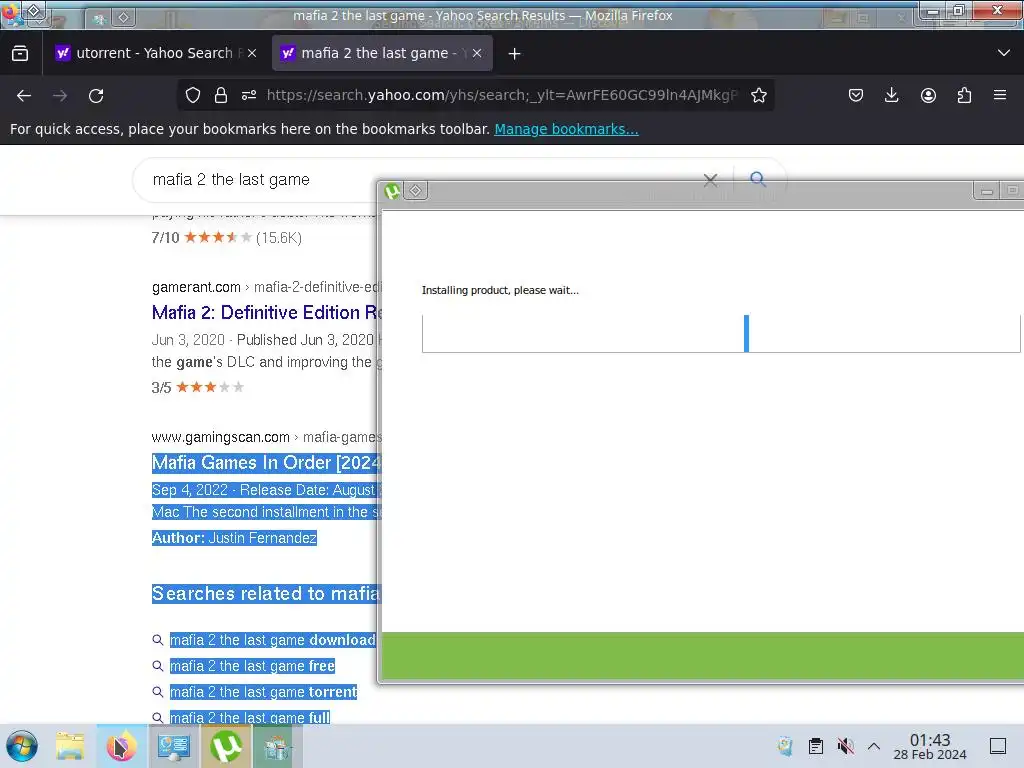Screen dimensions: 1024x768
Task: Open Firefox View icon beside the tabs
Action: point(20,53)
